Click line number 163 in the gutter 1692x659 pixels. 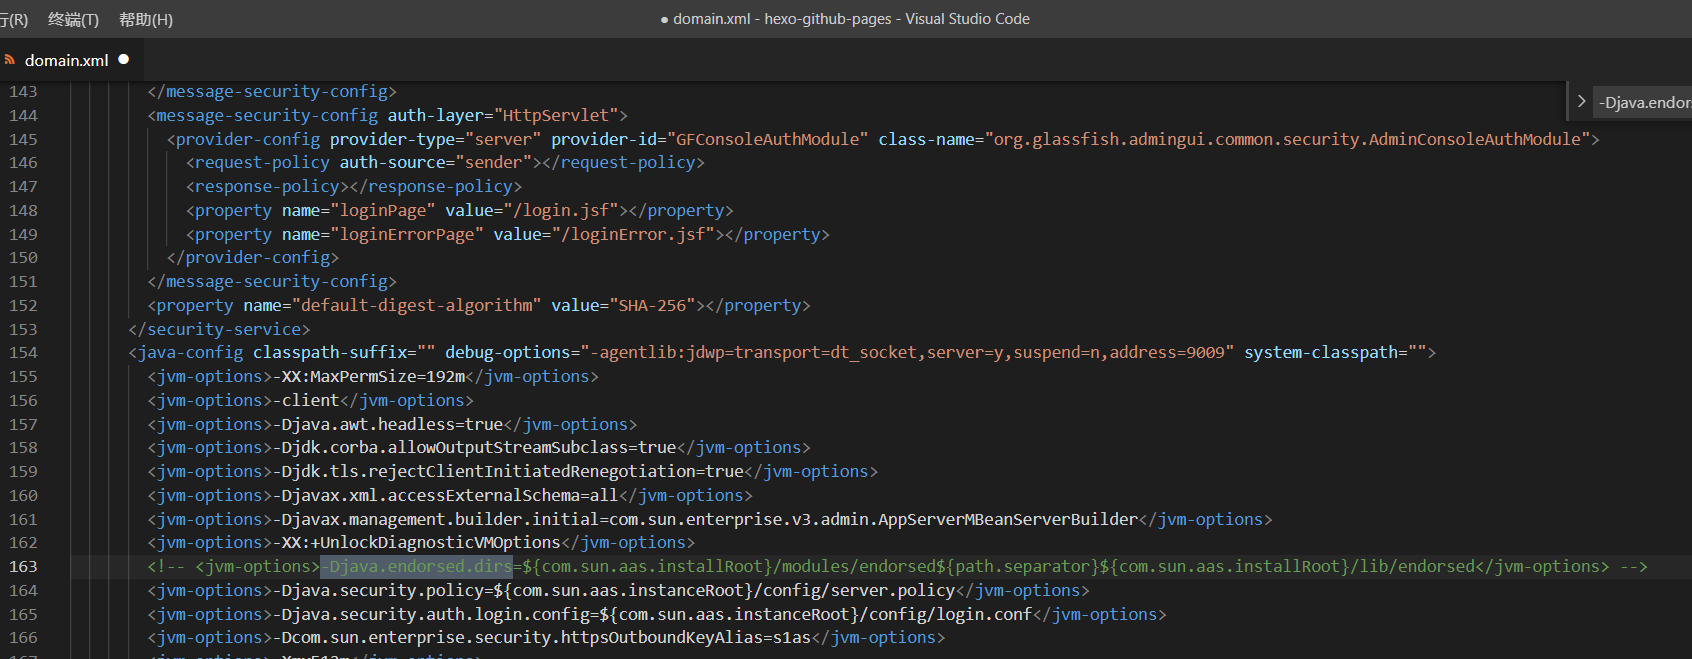pos(23,566)
